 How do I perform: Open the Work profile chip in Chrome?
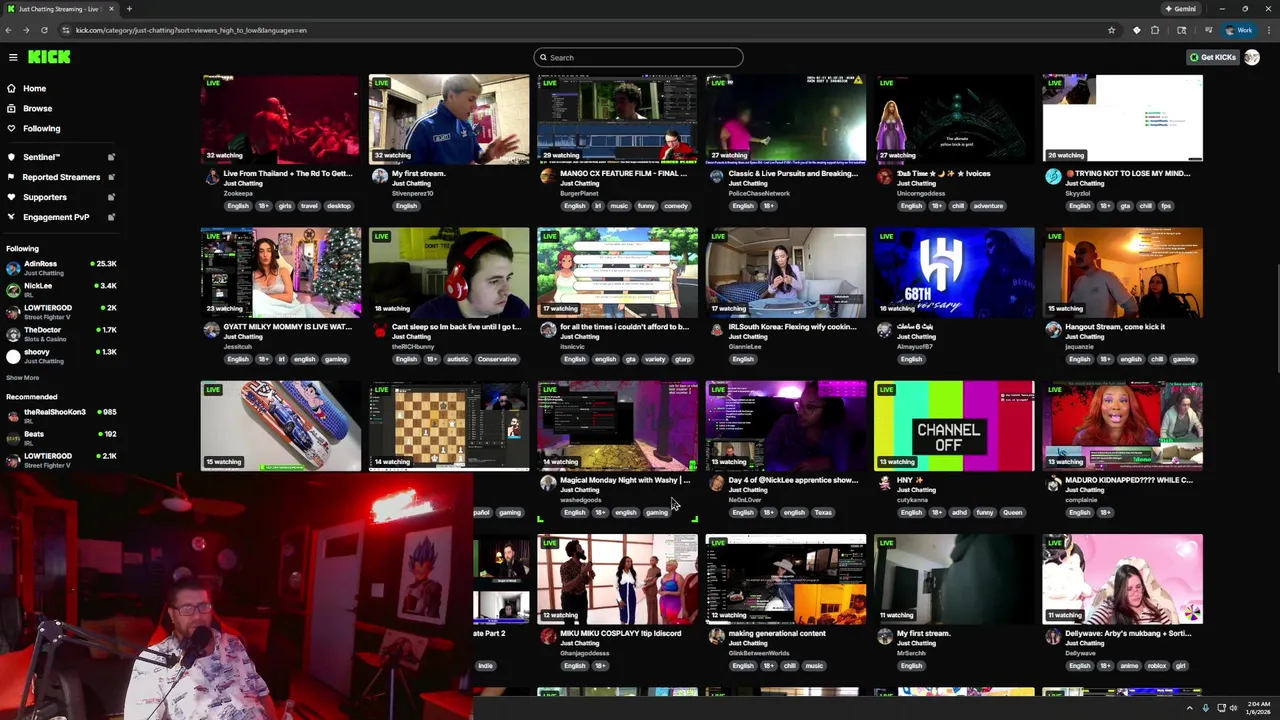pos(1238,30)
